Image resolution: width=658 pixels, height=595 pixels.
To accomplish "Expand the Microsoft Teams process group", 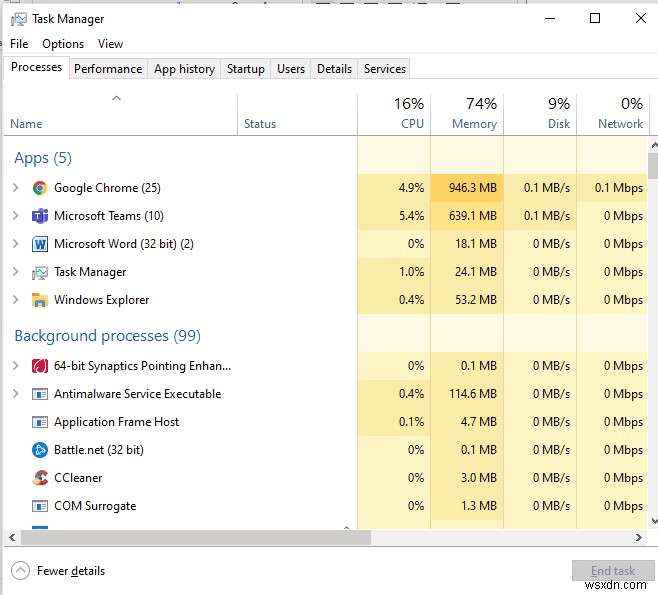I will 15,216.
